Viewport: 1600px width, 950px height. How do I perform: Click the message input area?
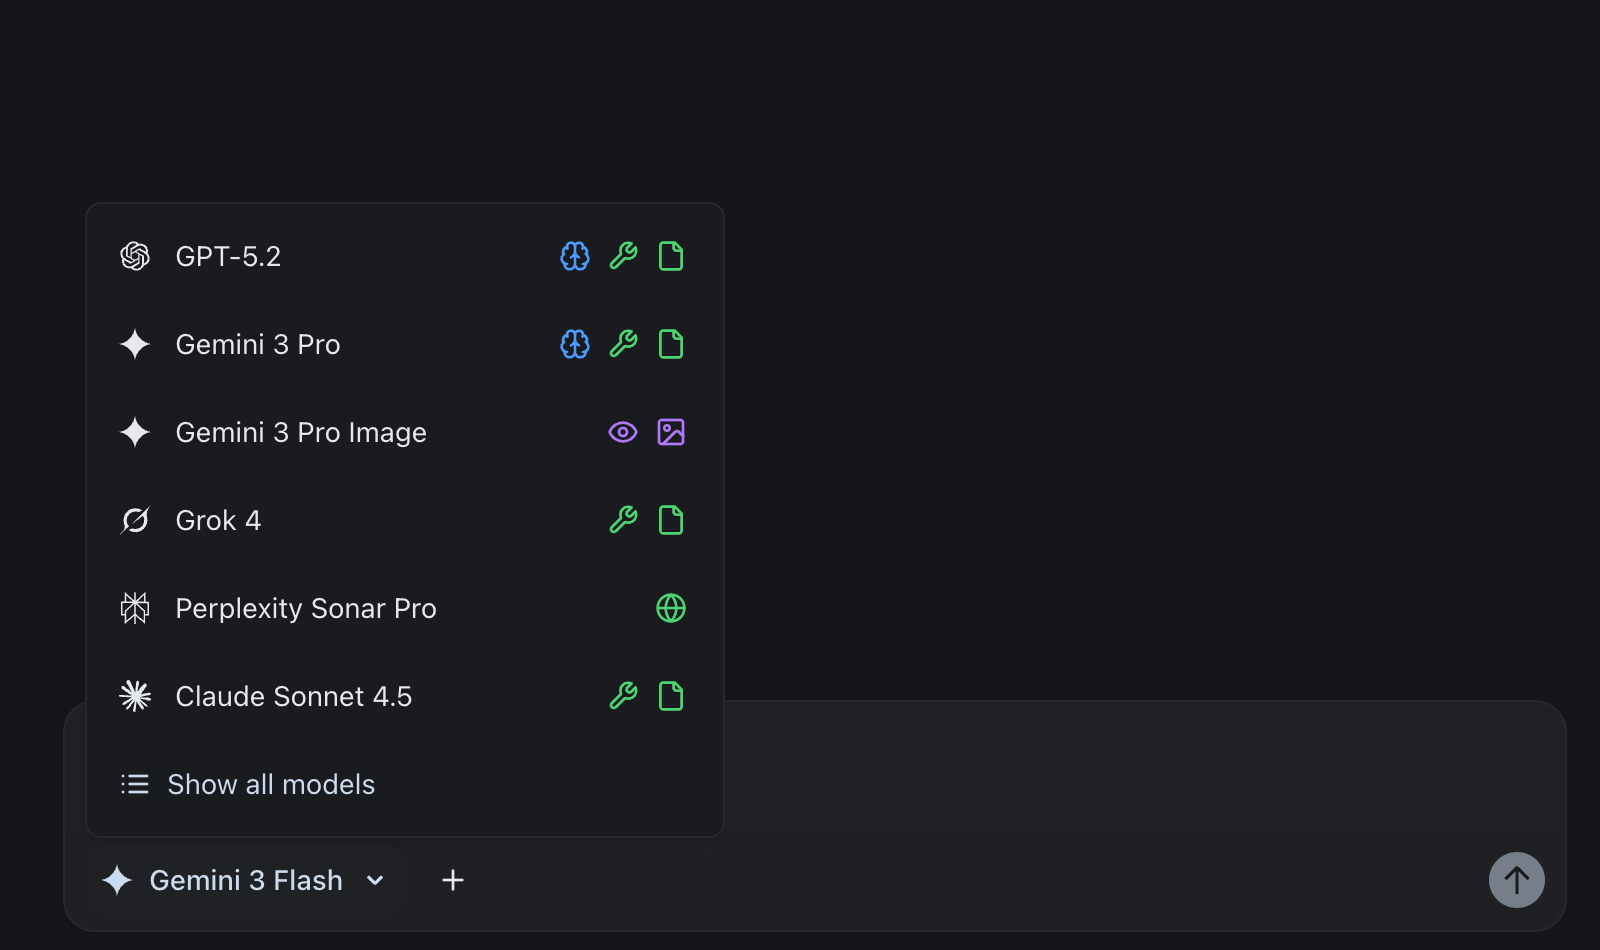[x=1100, y=780]
